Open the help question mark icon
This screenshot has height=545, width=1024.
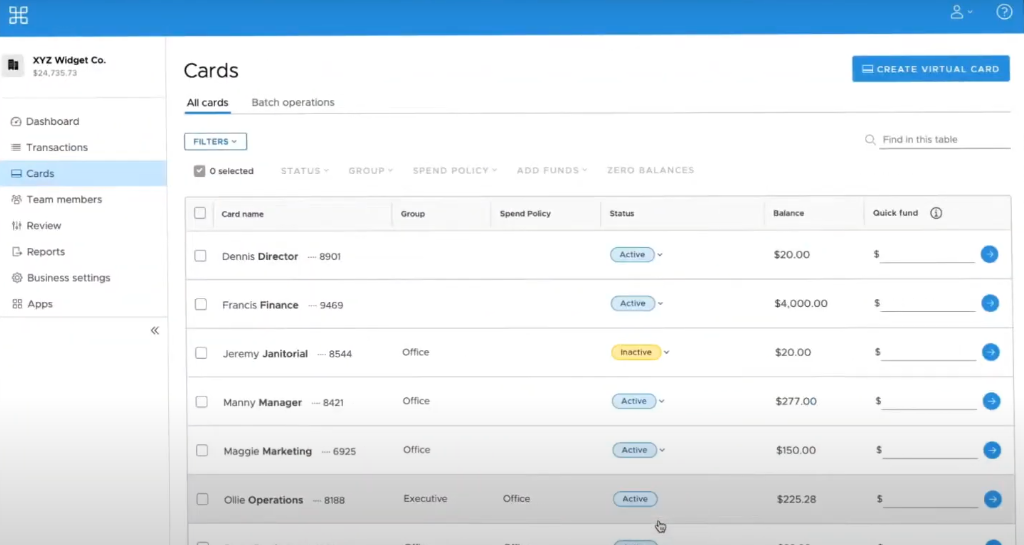point(1004,12)
